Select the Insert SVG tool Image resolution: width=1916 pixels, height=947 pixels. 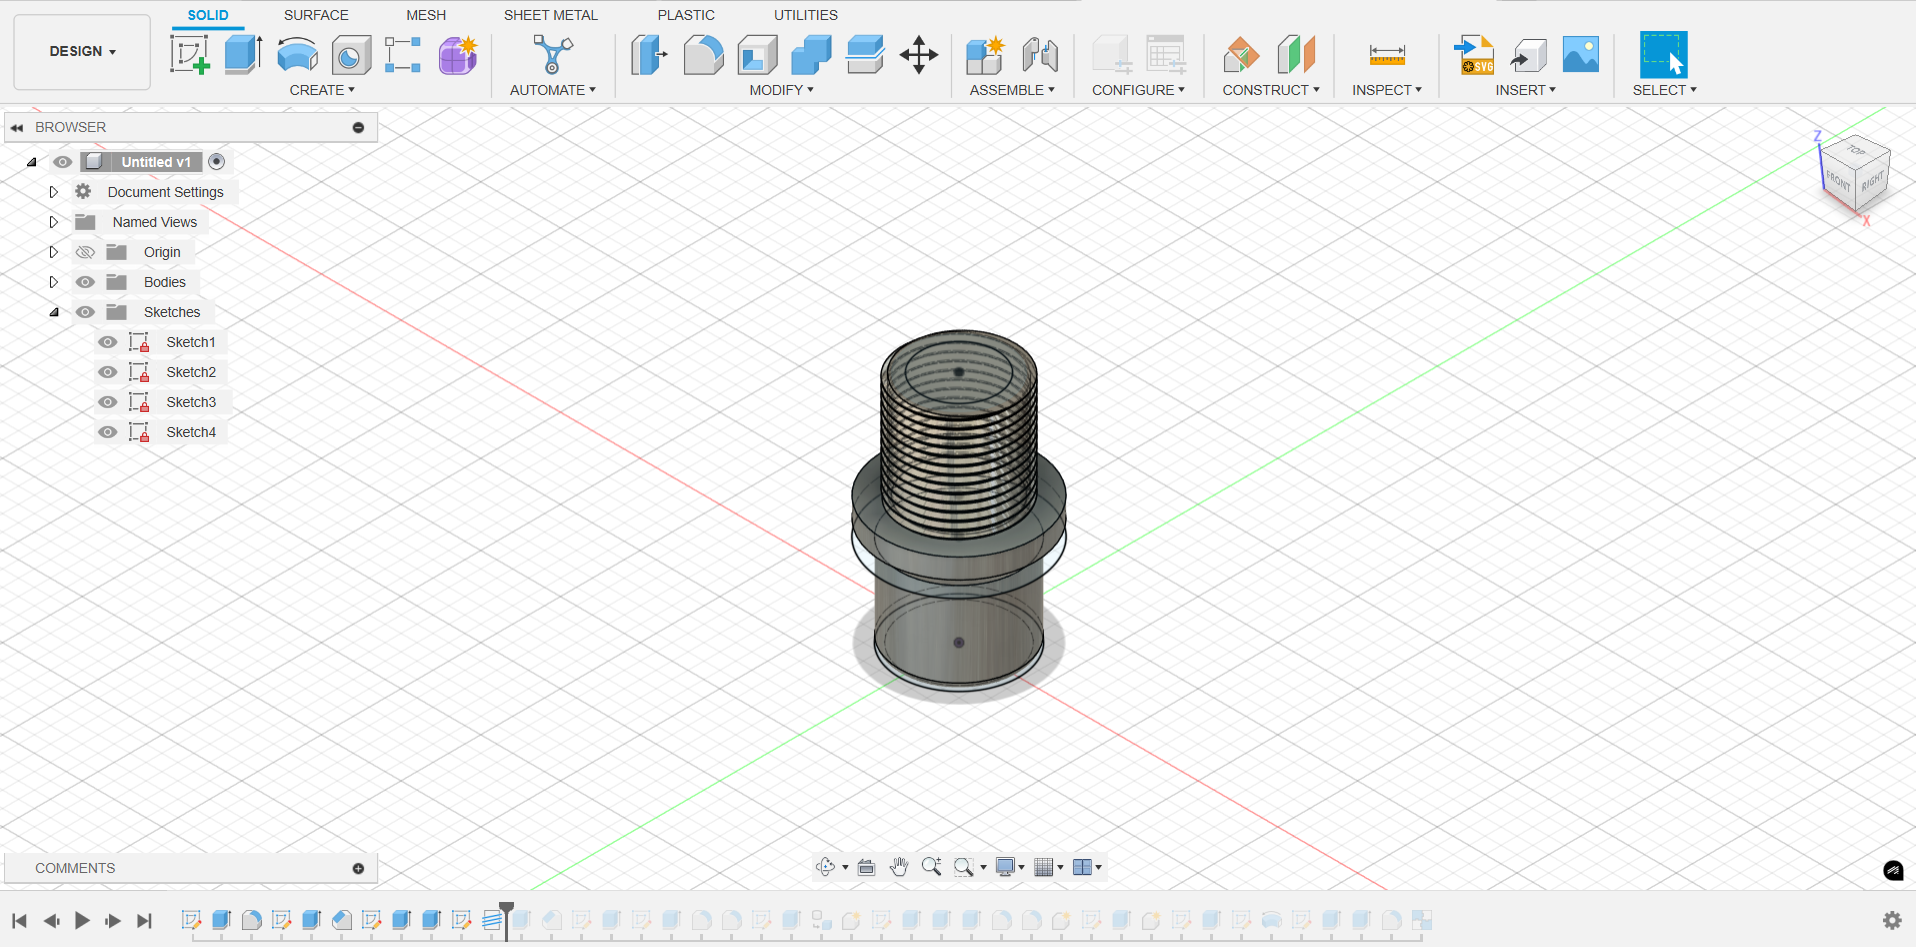pyautogui.click(x=1474, y=54)
